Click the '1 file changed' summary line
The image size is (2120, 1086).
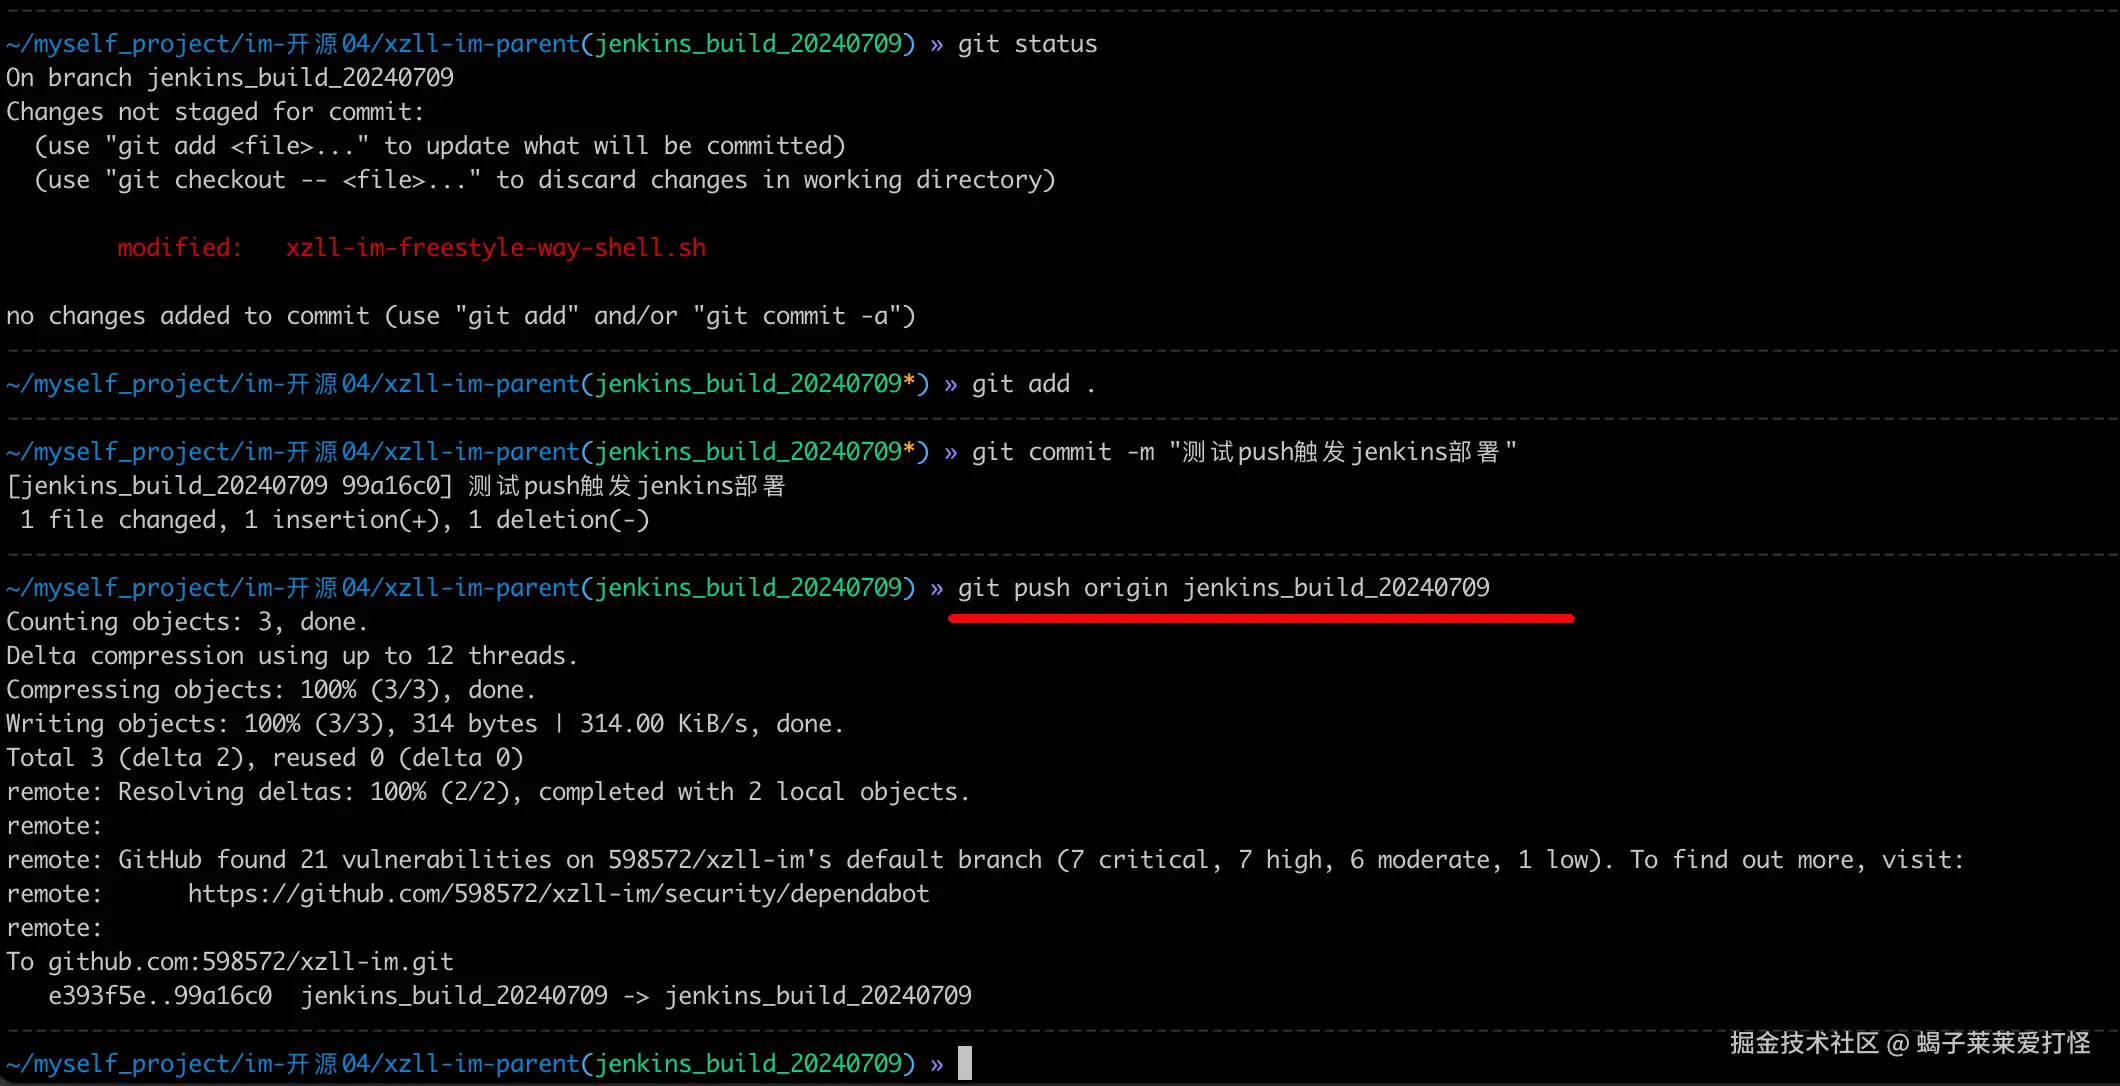pos(334,520)
